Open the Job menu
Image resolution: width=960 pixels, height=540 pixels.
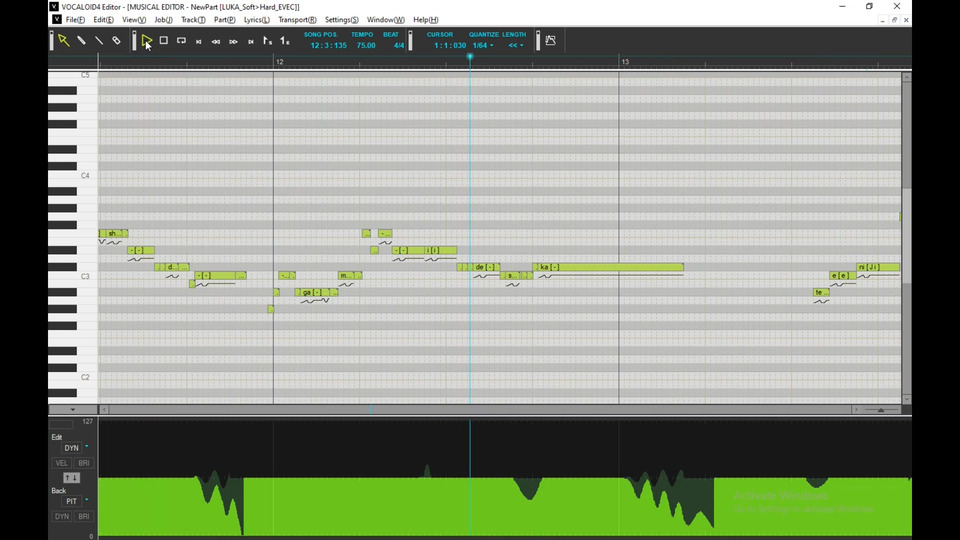point(163,20)
